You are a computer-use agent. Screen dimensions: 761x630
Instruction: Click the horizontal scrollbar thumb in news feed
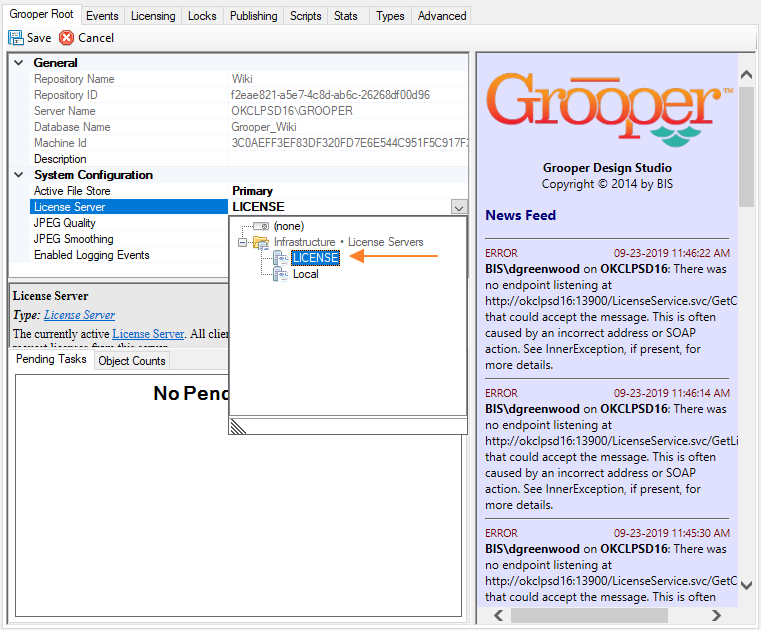589,615
